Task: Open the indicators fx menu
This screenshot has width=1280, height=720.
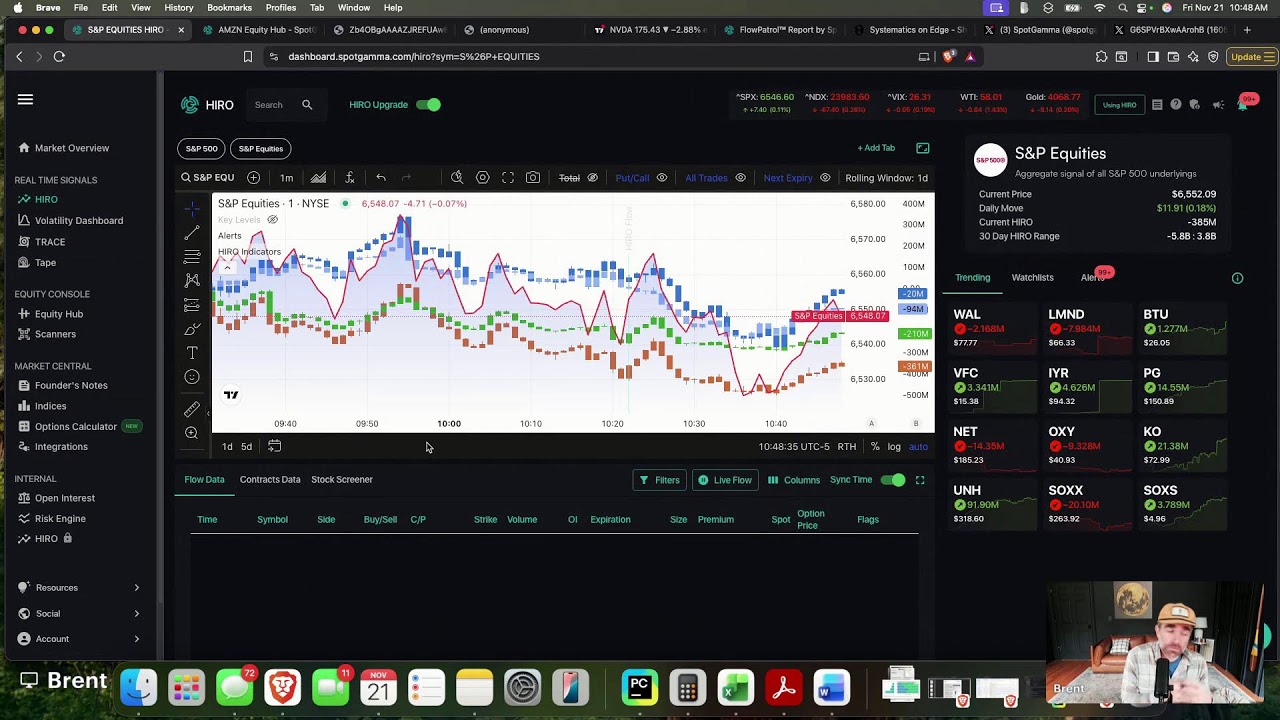Action: pyautogui.click(x=350, y=178)
